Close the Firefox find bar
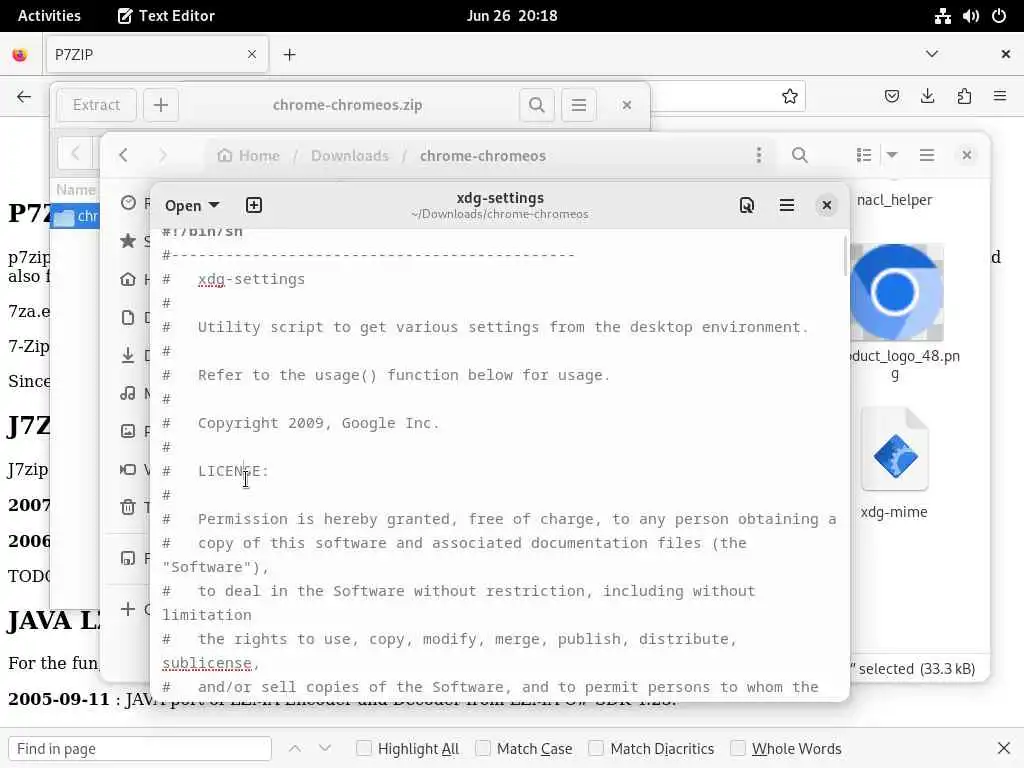This screenshot has height=768, width=1024. tap(1004, 748)
